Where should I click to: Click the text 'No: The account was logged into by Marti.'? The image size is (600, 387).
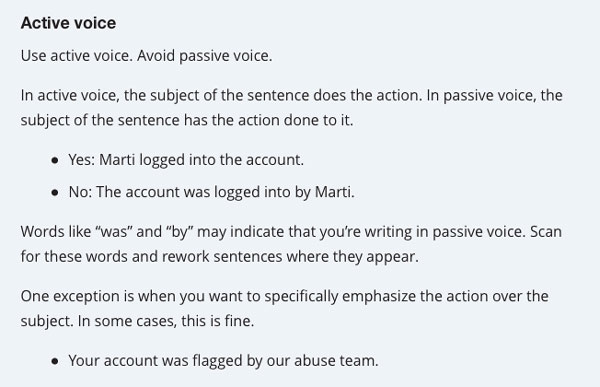212,192
